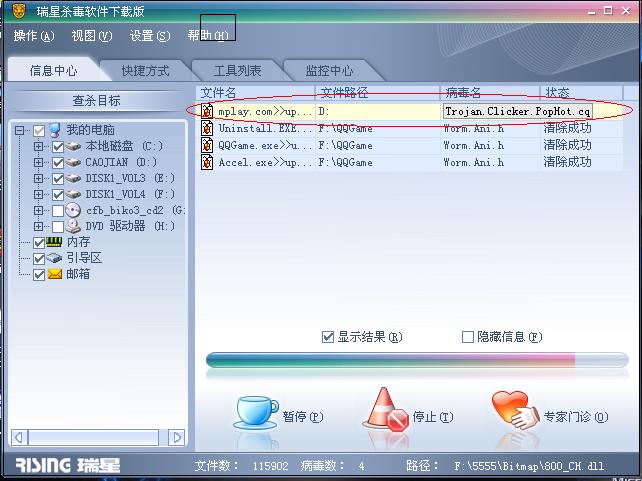Click the cfb_biko3_cd2 CD disc icon
This screenshot has width=642, height=481.
73,210
